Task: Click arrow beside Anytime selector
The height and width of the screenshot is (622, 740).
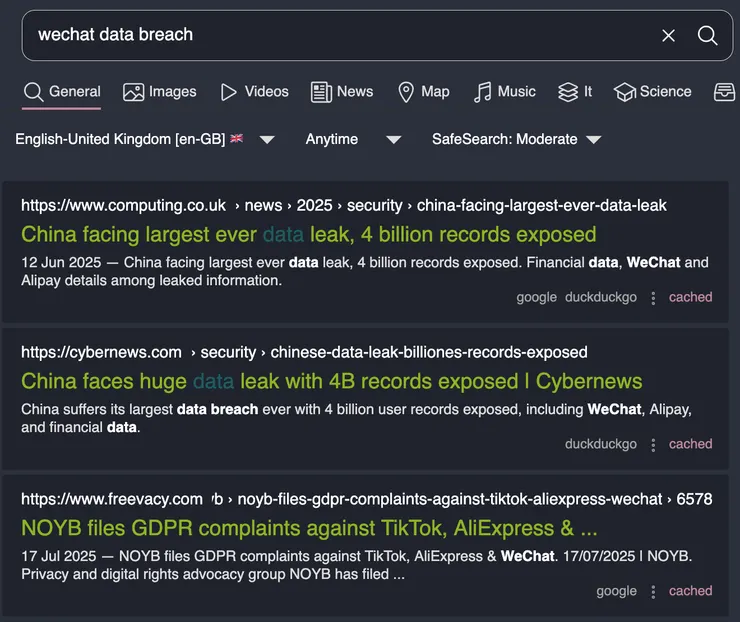Action: (394, 140)
